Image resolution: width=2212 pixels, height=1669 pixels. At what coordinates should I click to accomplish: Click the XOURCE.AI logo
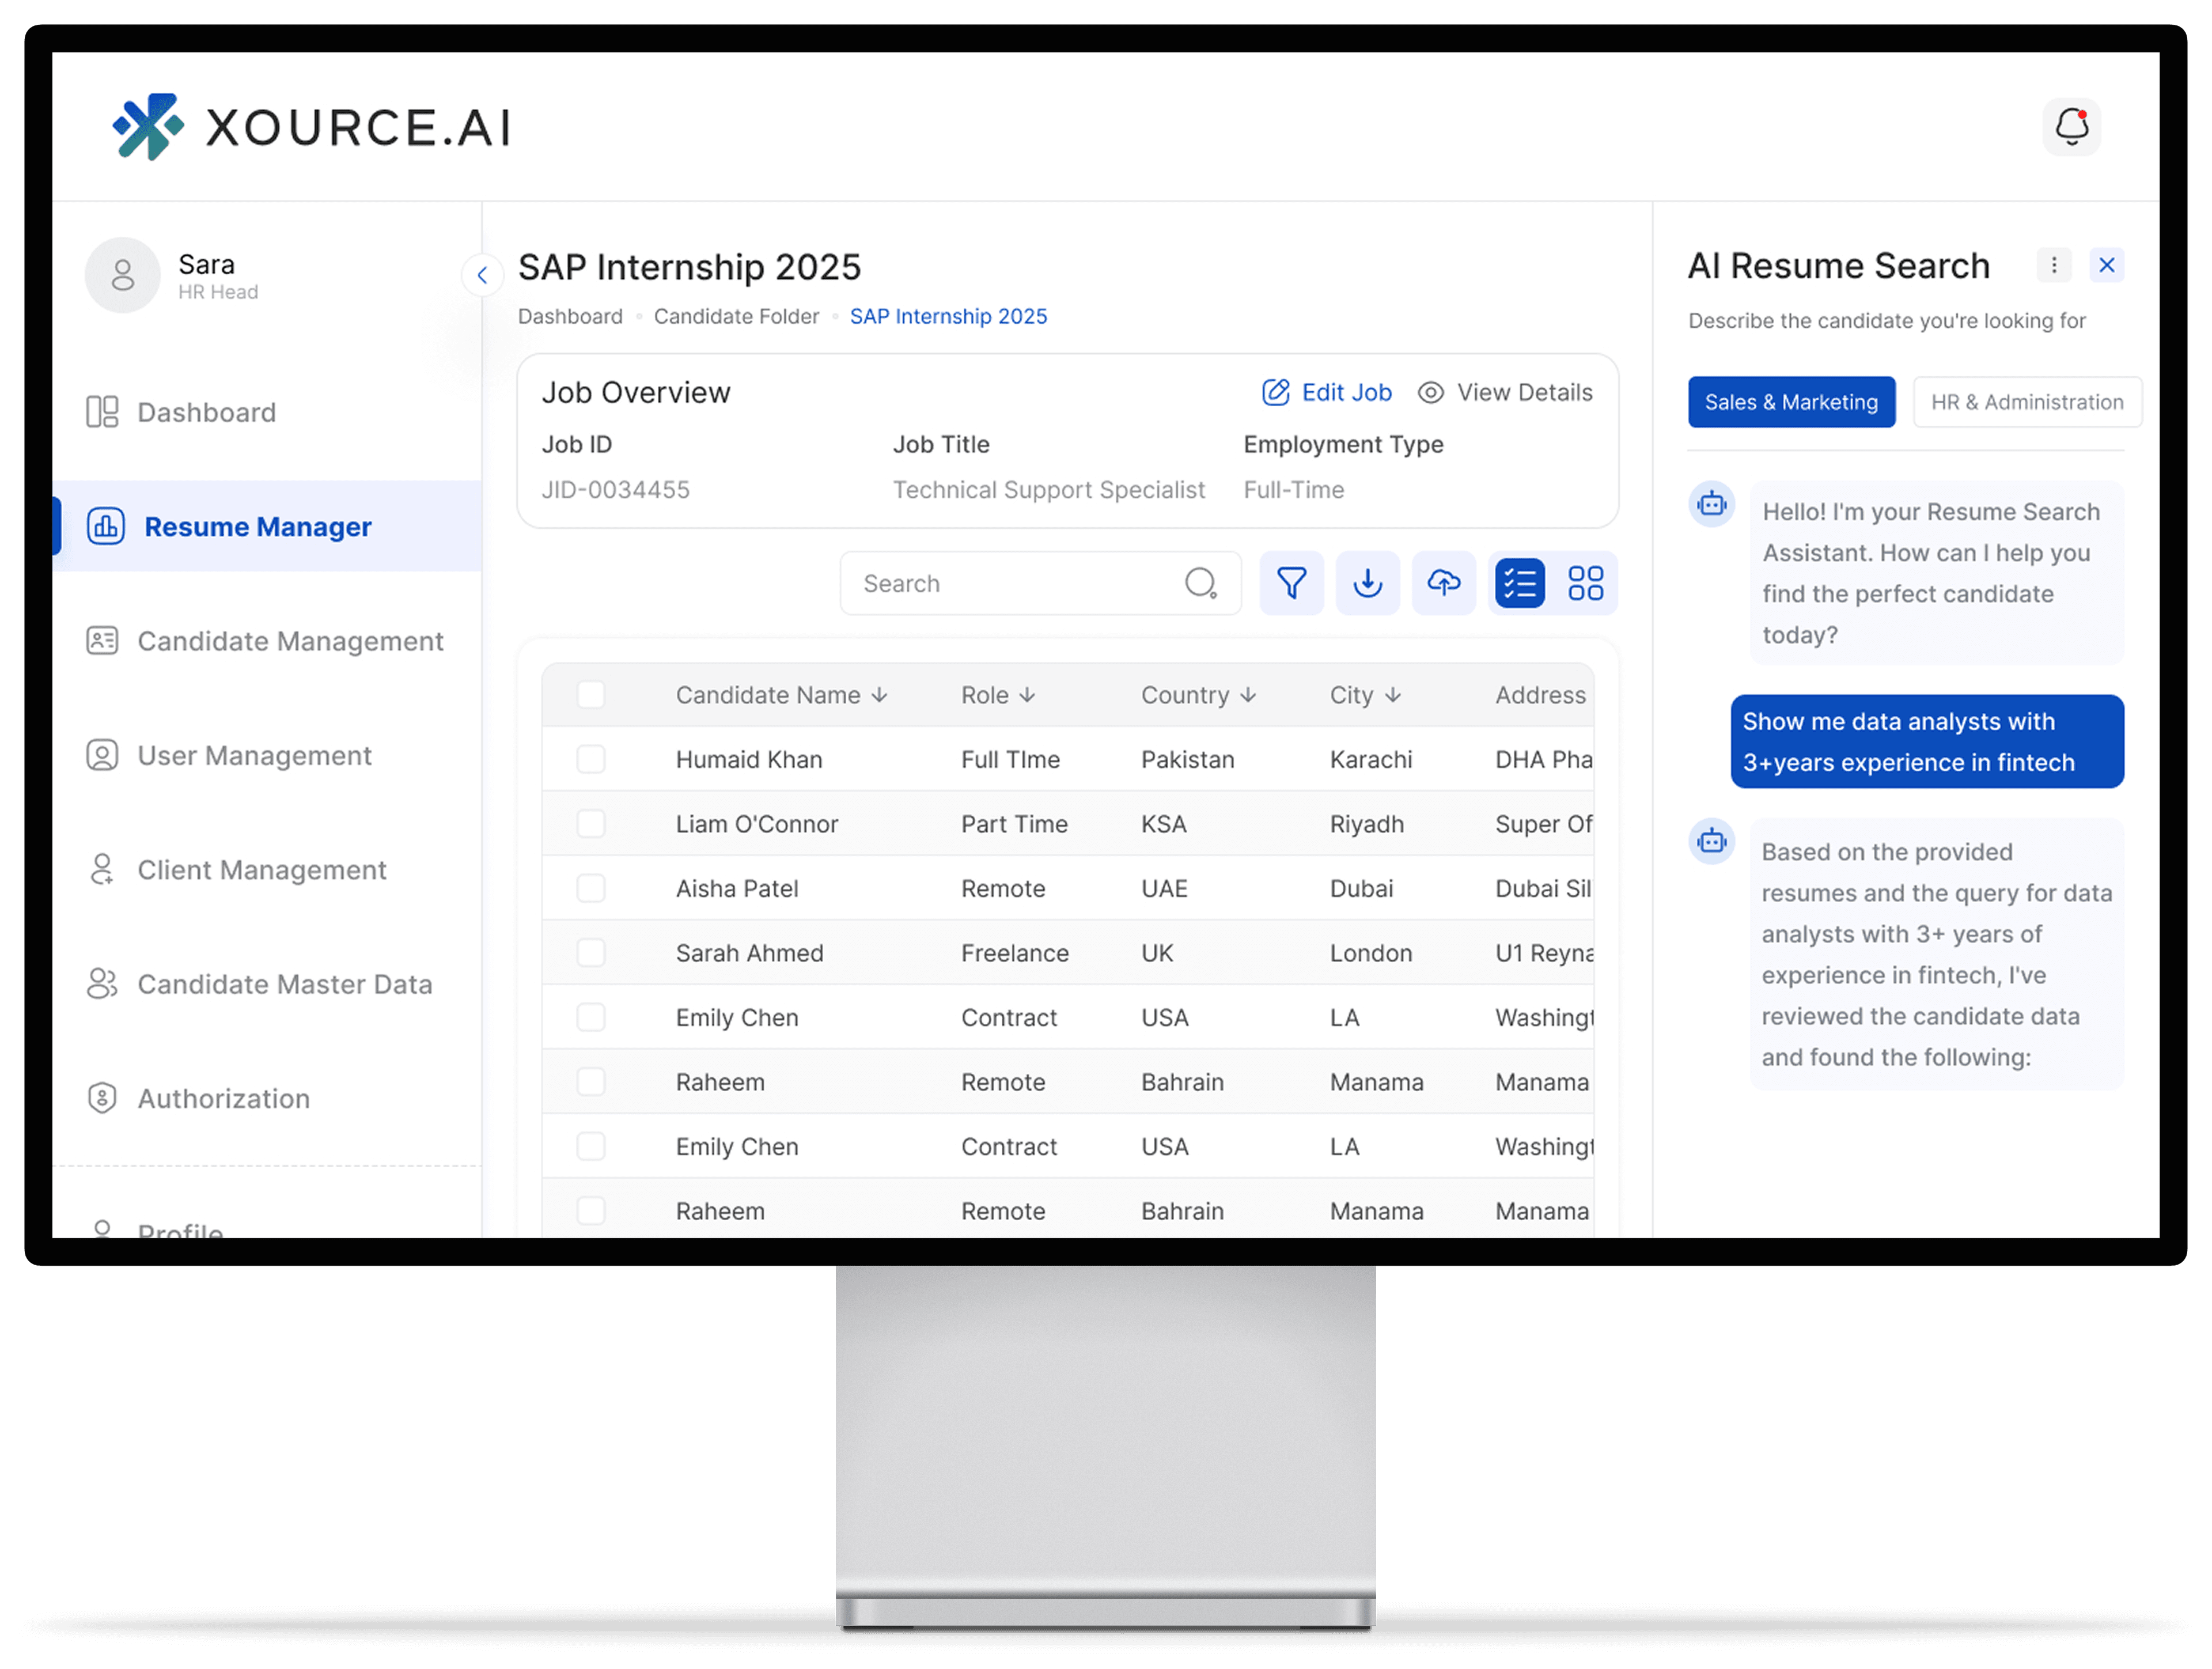(311, 127)
